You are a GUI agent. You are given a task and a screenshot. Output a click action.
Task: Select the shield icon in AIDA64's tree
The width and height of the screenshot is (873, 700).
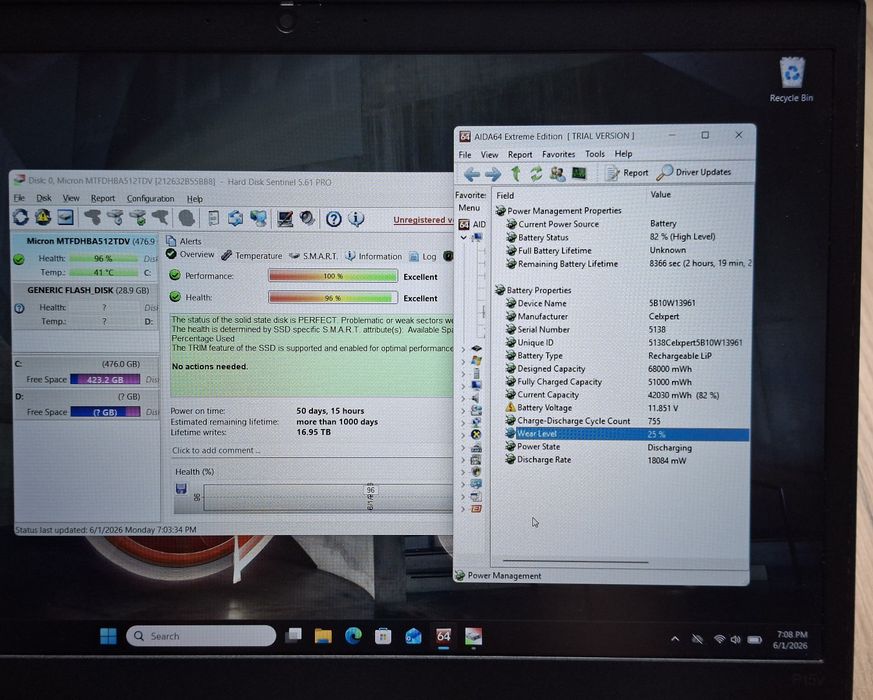click(x=476, y=472)
